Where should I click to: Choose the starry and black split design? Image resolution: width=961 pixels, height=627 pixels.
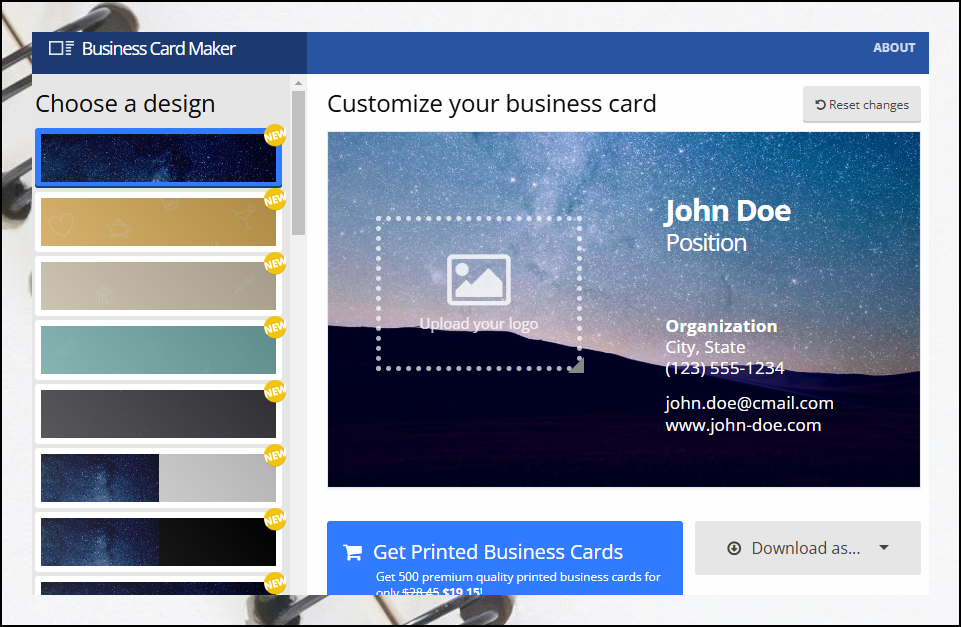click(158, 542)
